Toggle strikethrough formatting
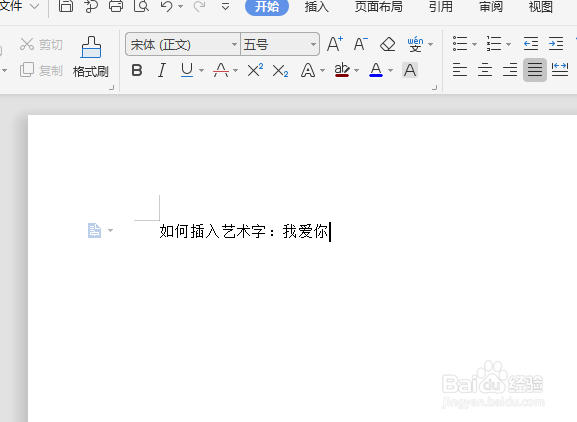The height and width of the screenshot is (422, 577). pos(221,70)
